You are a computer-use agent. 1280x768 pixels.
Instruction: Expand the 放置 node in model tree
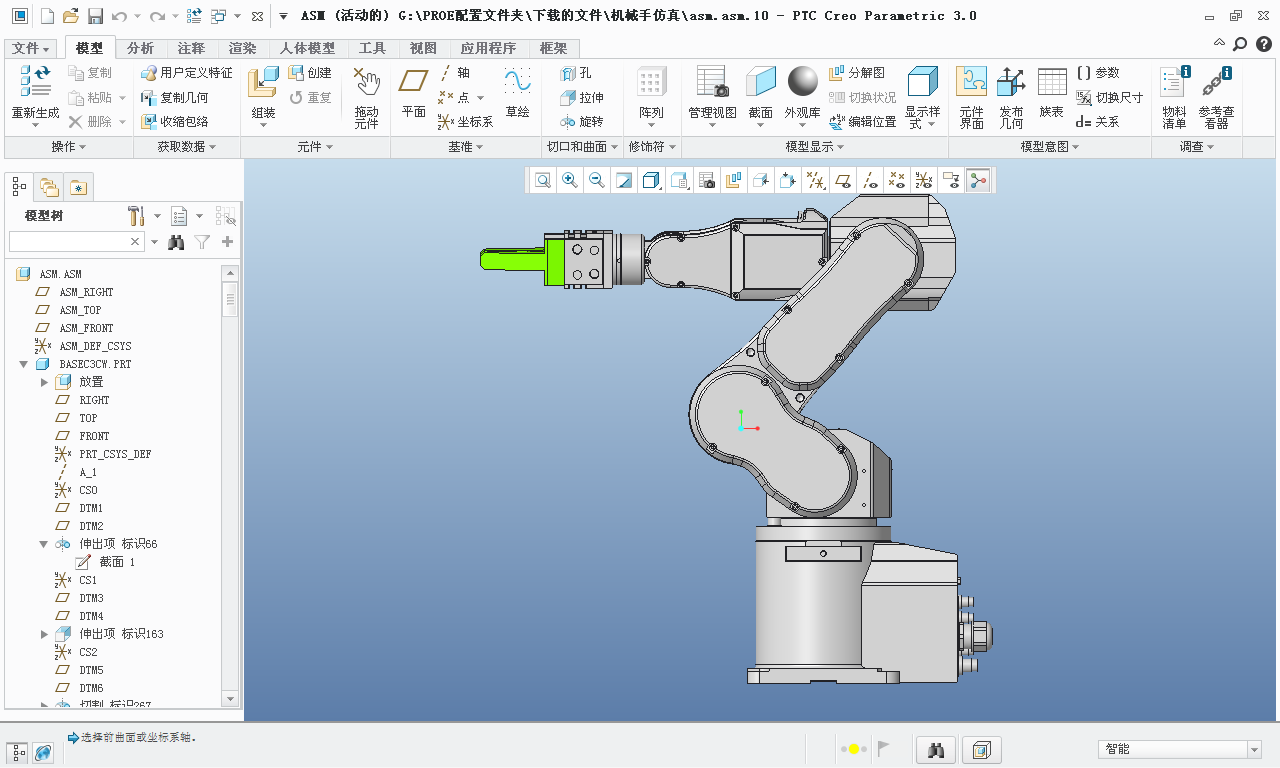coord(44,382)
